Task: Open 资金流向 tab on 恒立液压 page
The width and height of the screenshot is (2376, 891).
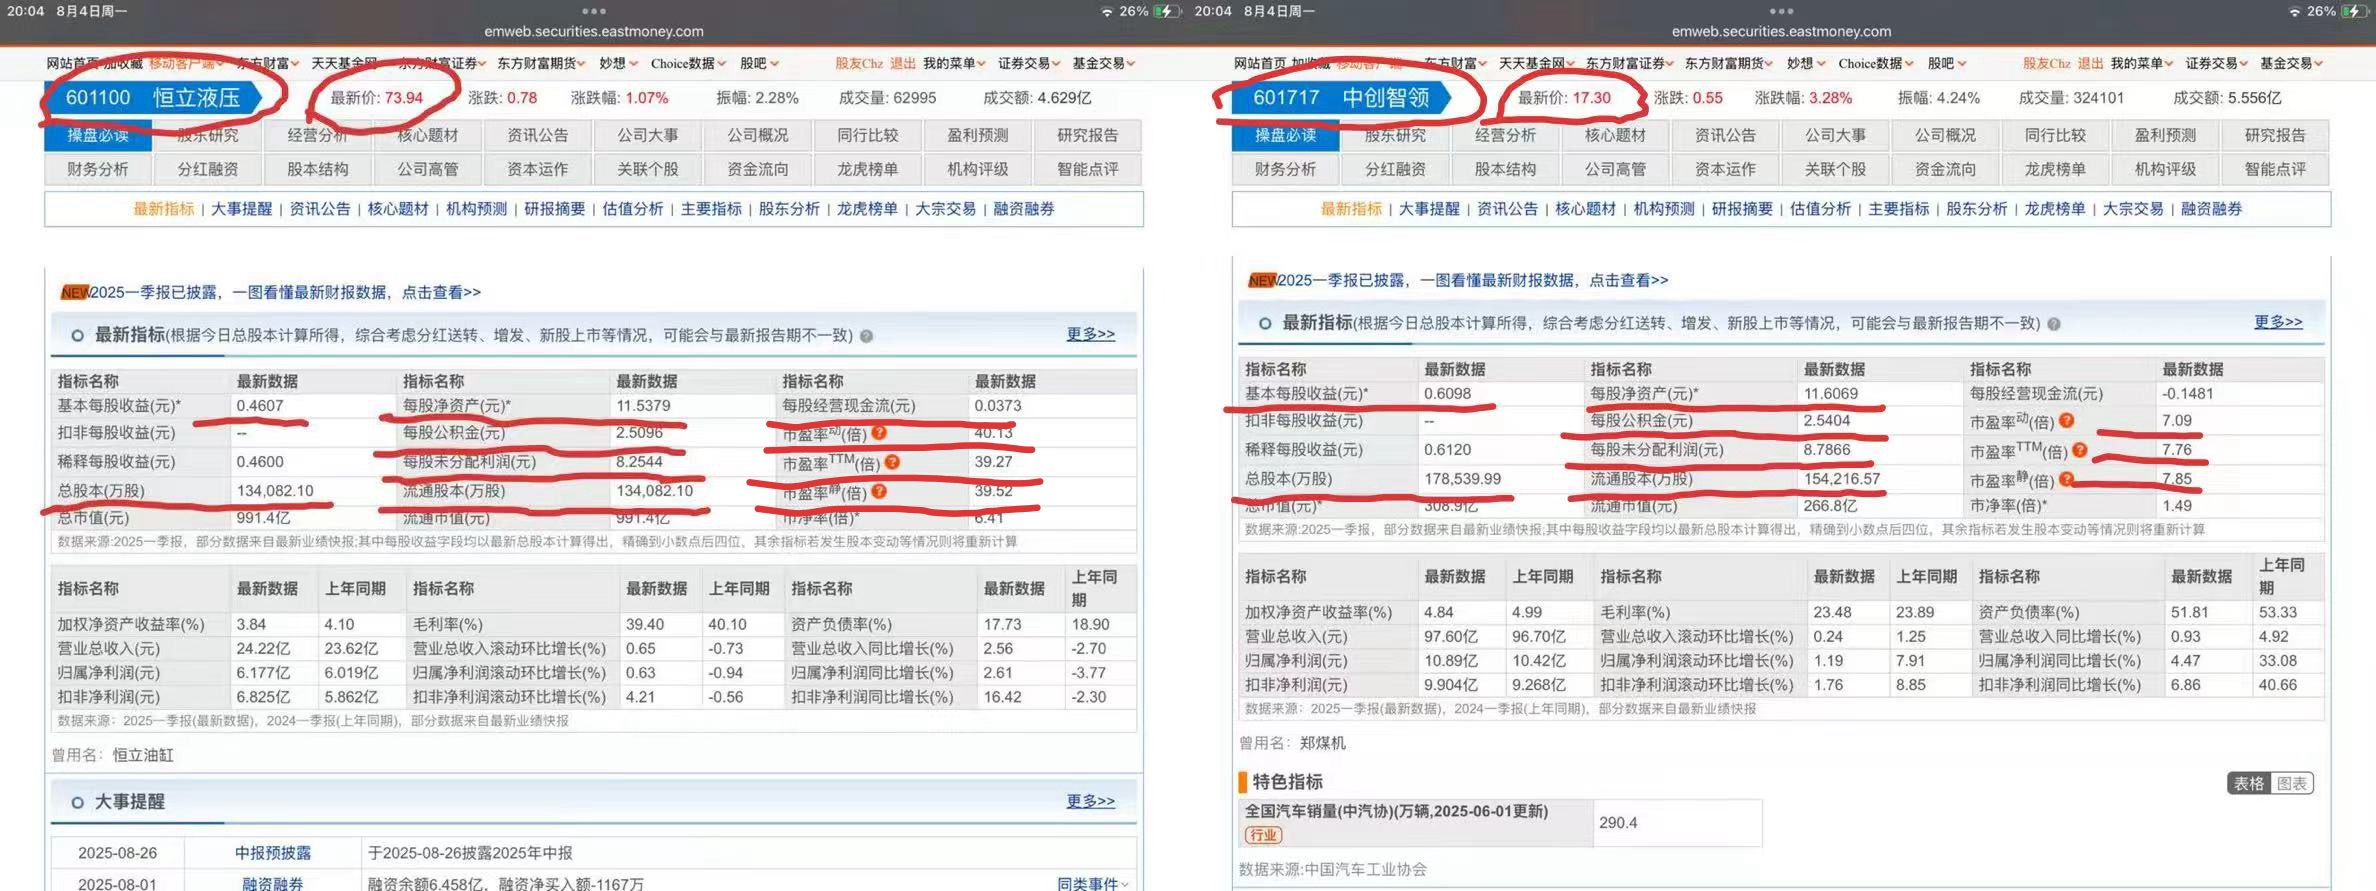Action: (x=758, y=170)
